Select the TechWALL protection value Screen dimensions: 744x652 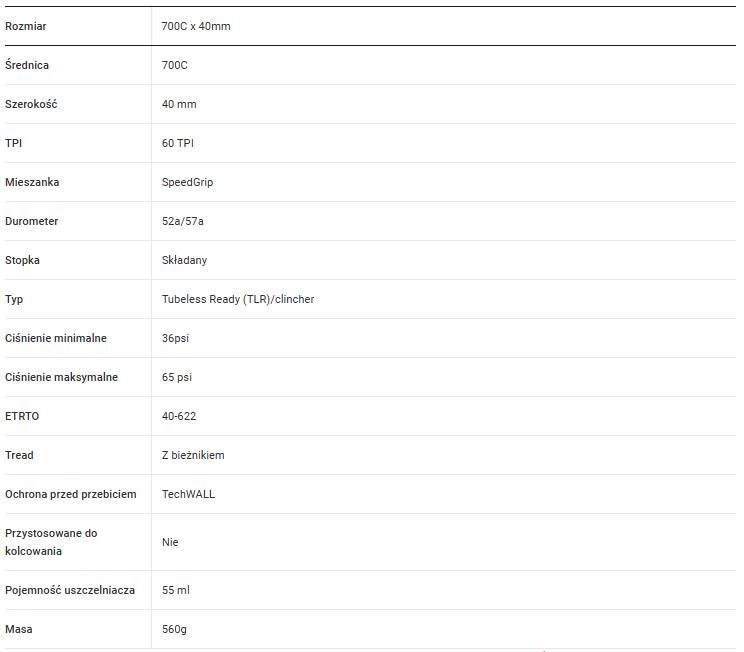(188, 494)
